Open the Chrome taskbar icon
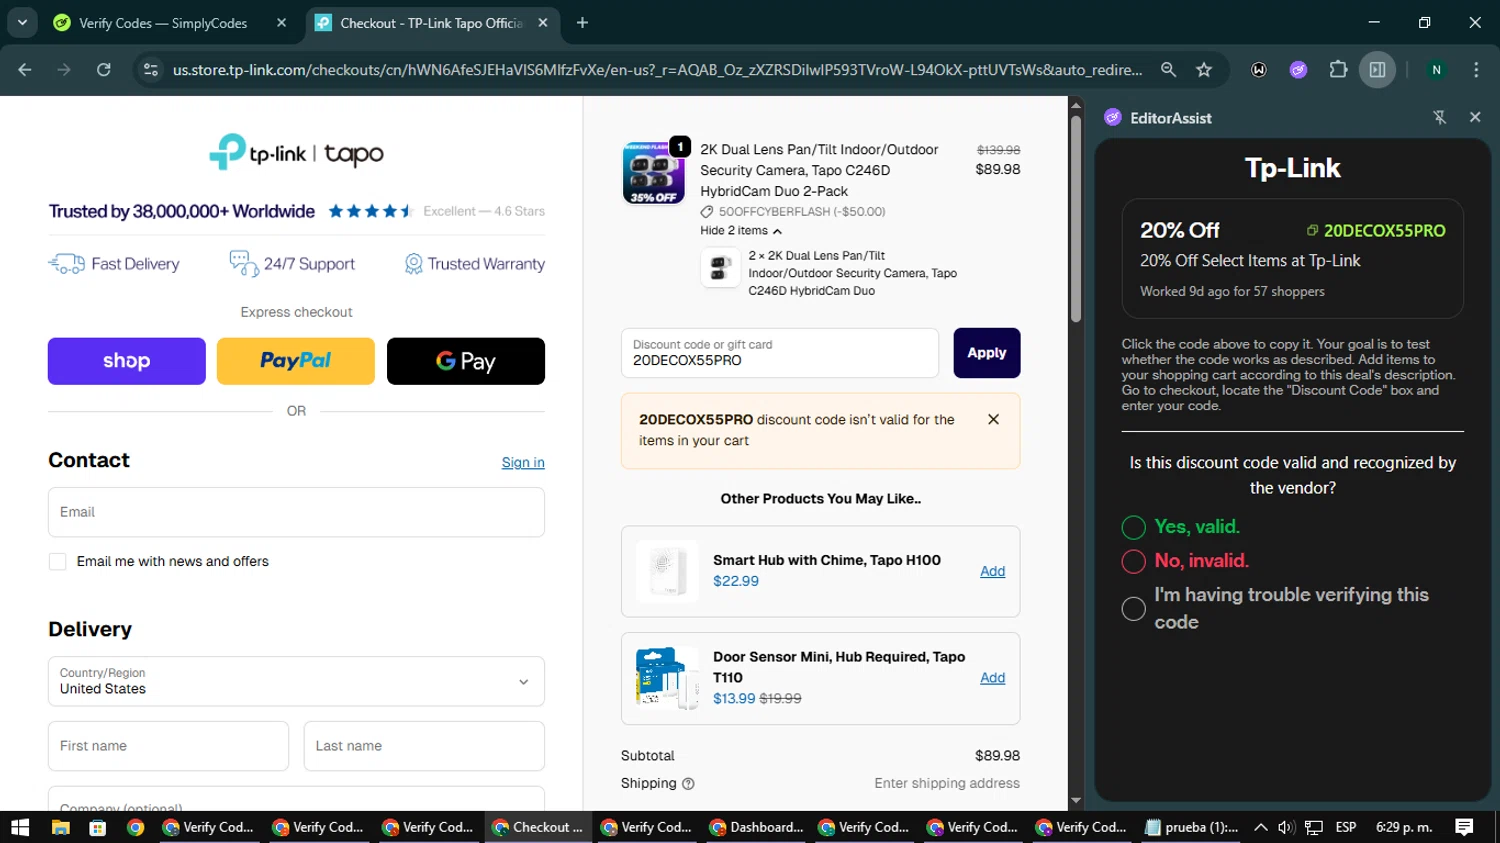This screenshot has width=1500, height=843. point(135,827)
